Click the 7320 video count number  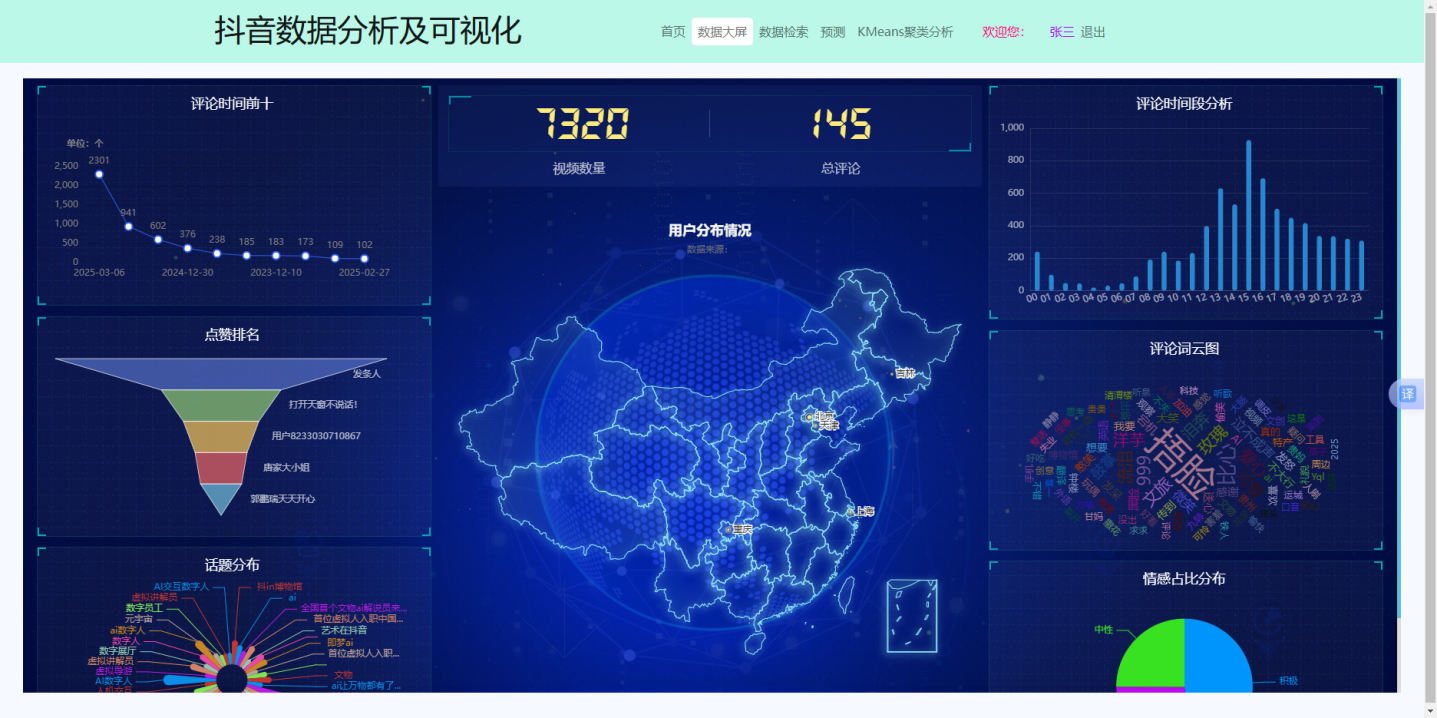point(583,124)
